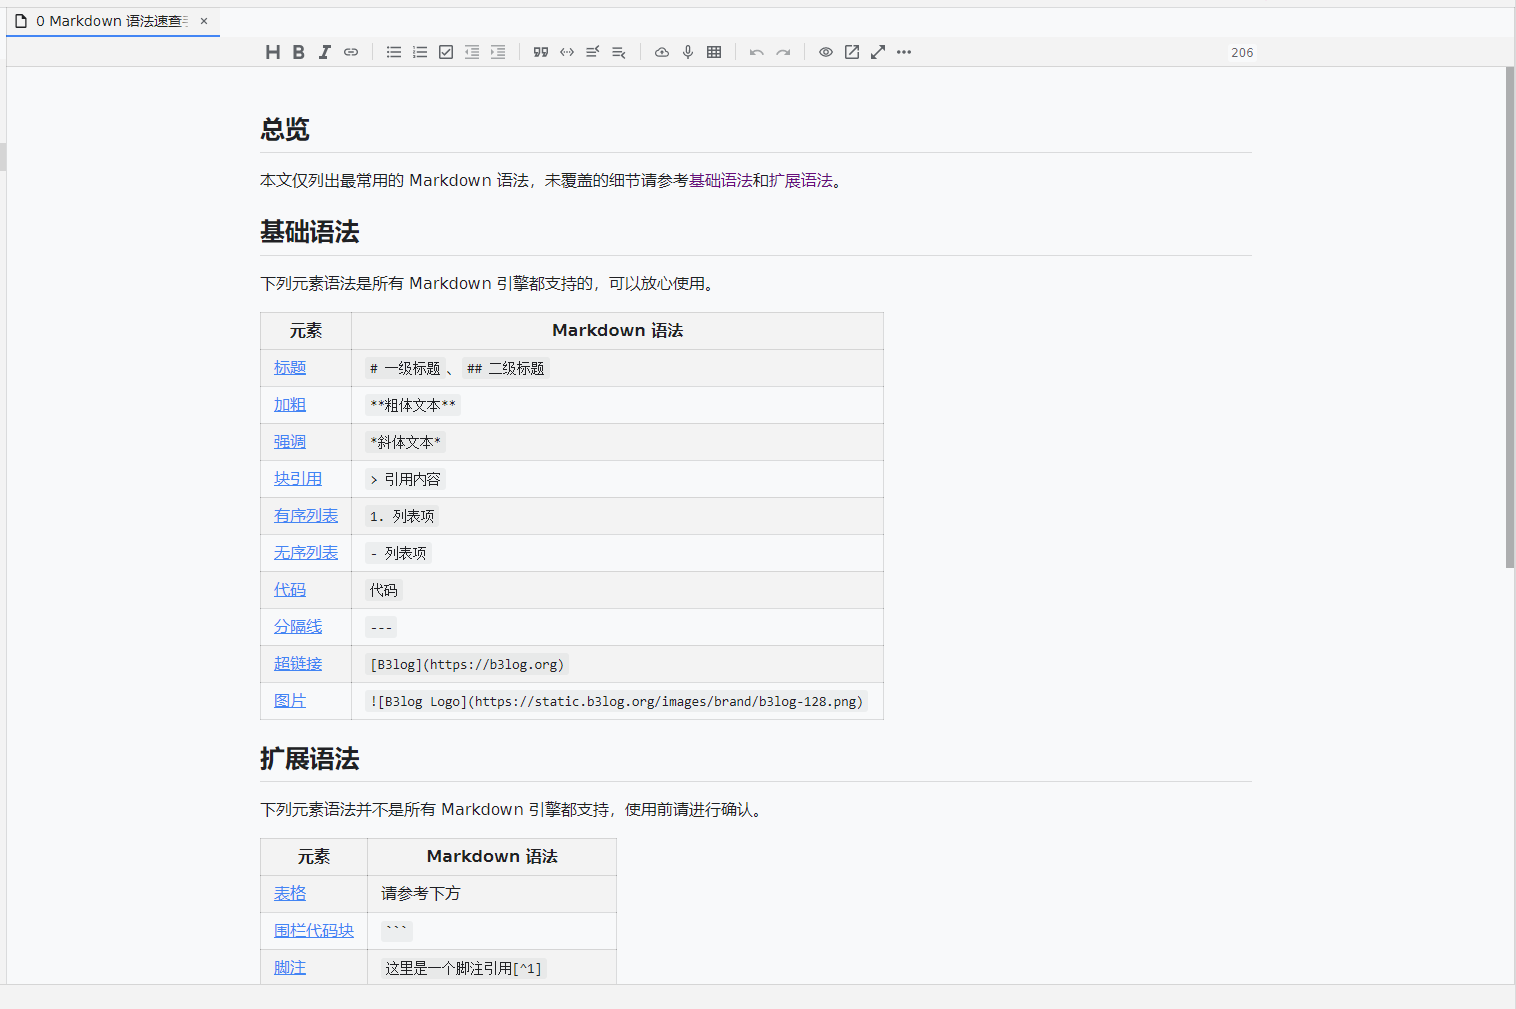Insert a task list checkbox
The height and width of the screenshot is (1009, 1516).
[x=446, y=52]
